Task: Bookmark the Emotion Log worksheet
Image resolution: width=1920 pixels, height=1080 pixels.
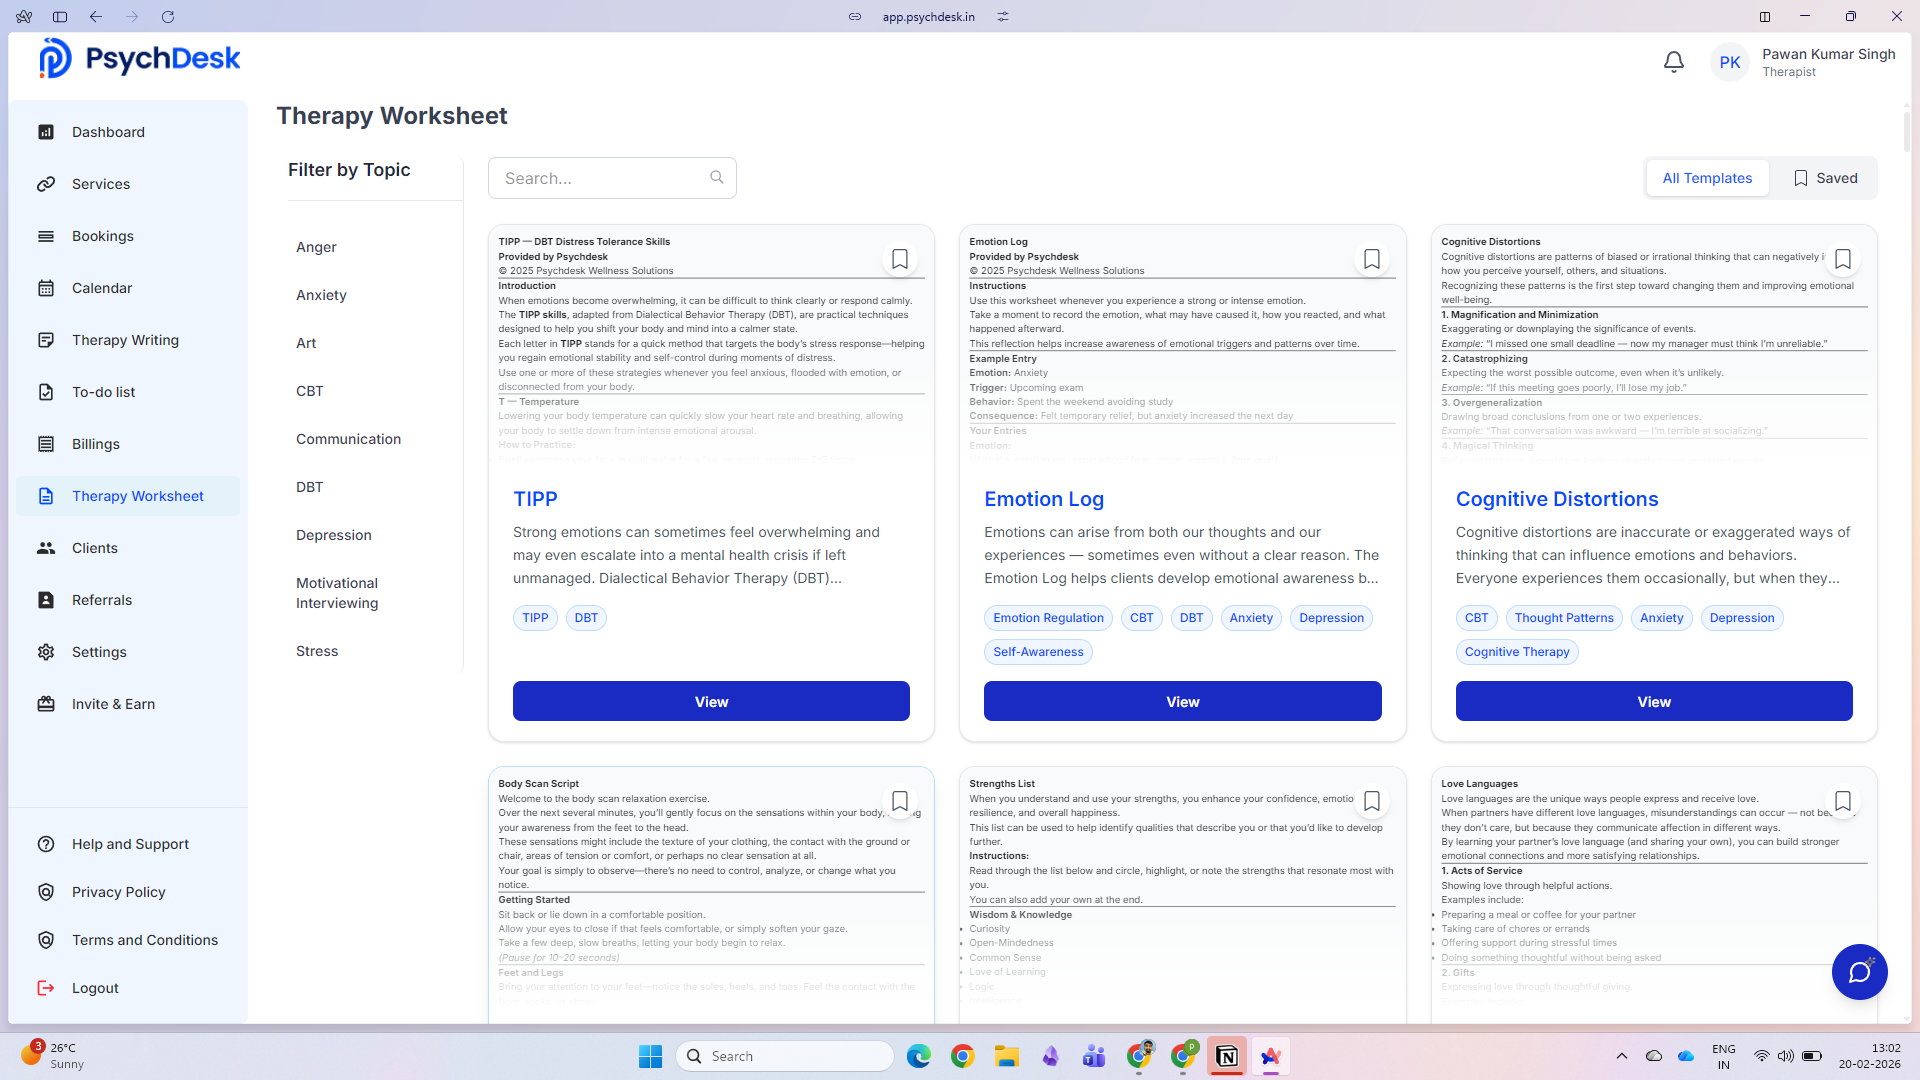Action: [1371, 258]
